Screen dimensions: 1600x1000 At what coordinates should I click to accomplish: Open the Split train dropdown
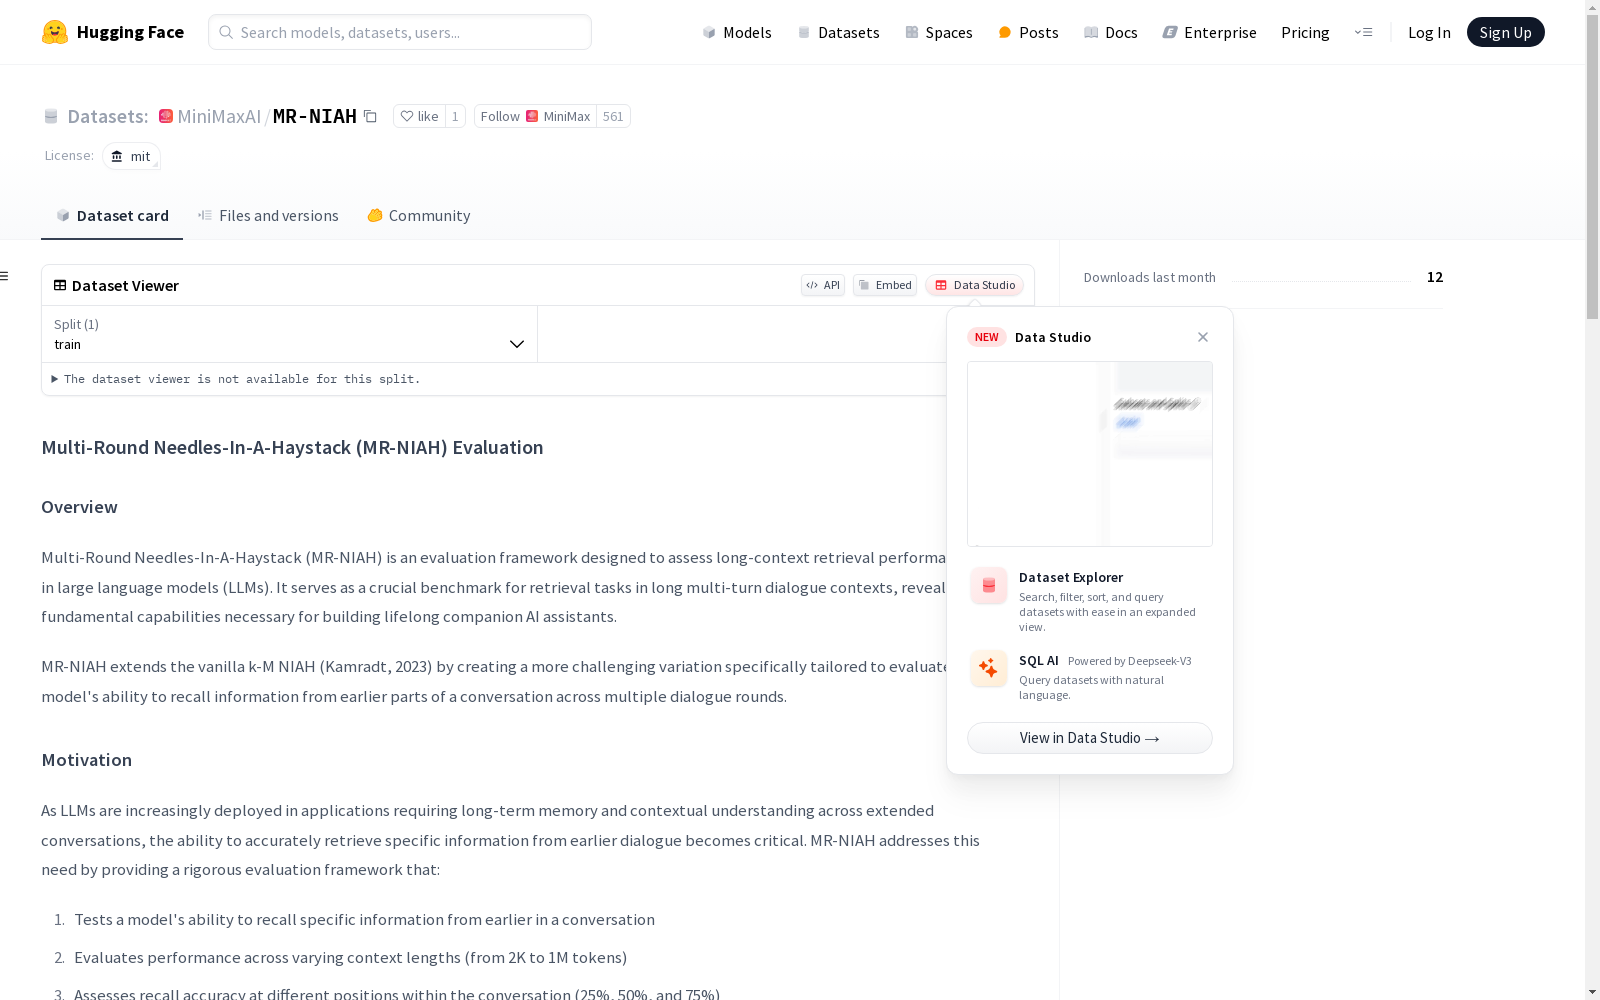pyautogui.click(x=289, y=334)
